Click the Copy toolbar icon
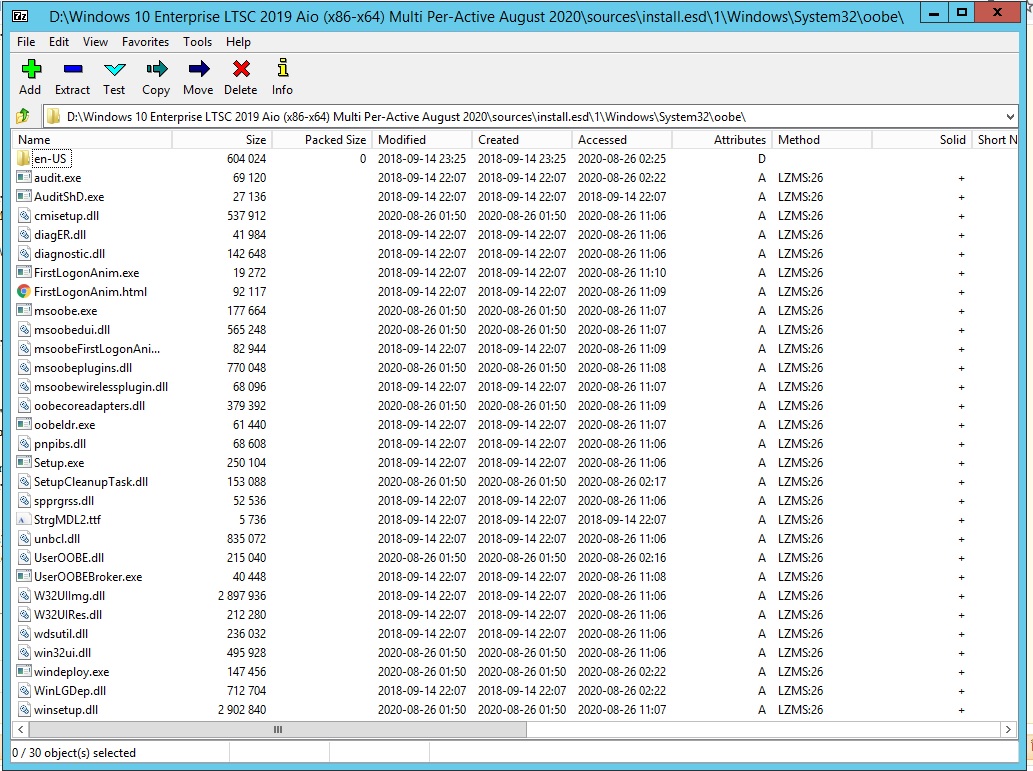This screenshot has width=1033, height=771. pos(157,69)
